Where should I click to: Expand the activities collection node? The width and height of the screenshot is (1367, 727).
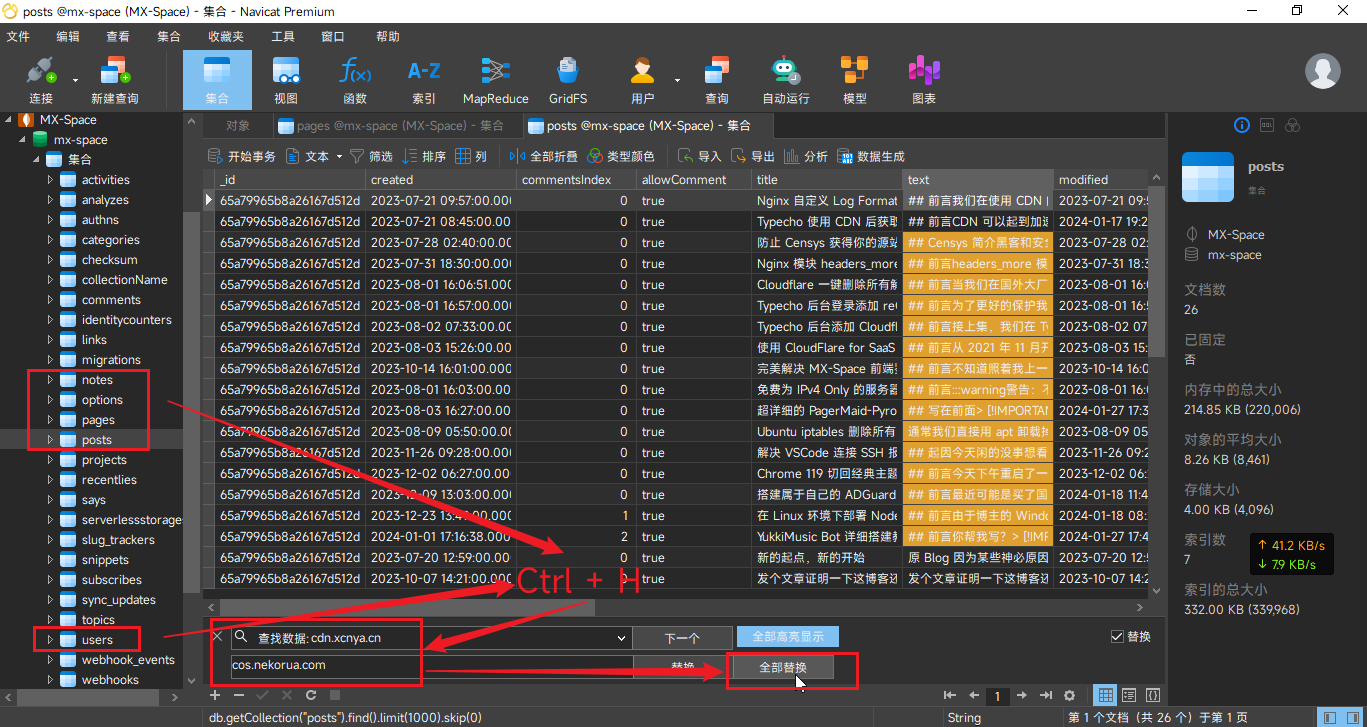pyautogui.click(x=50, y=180)
